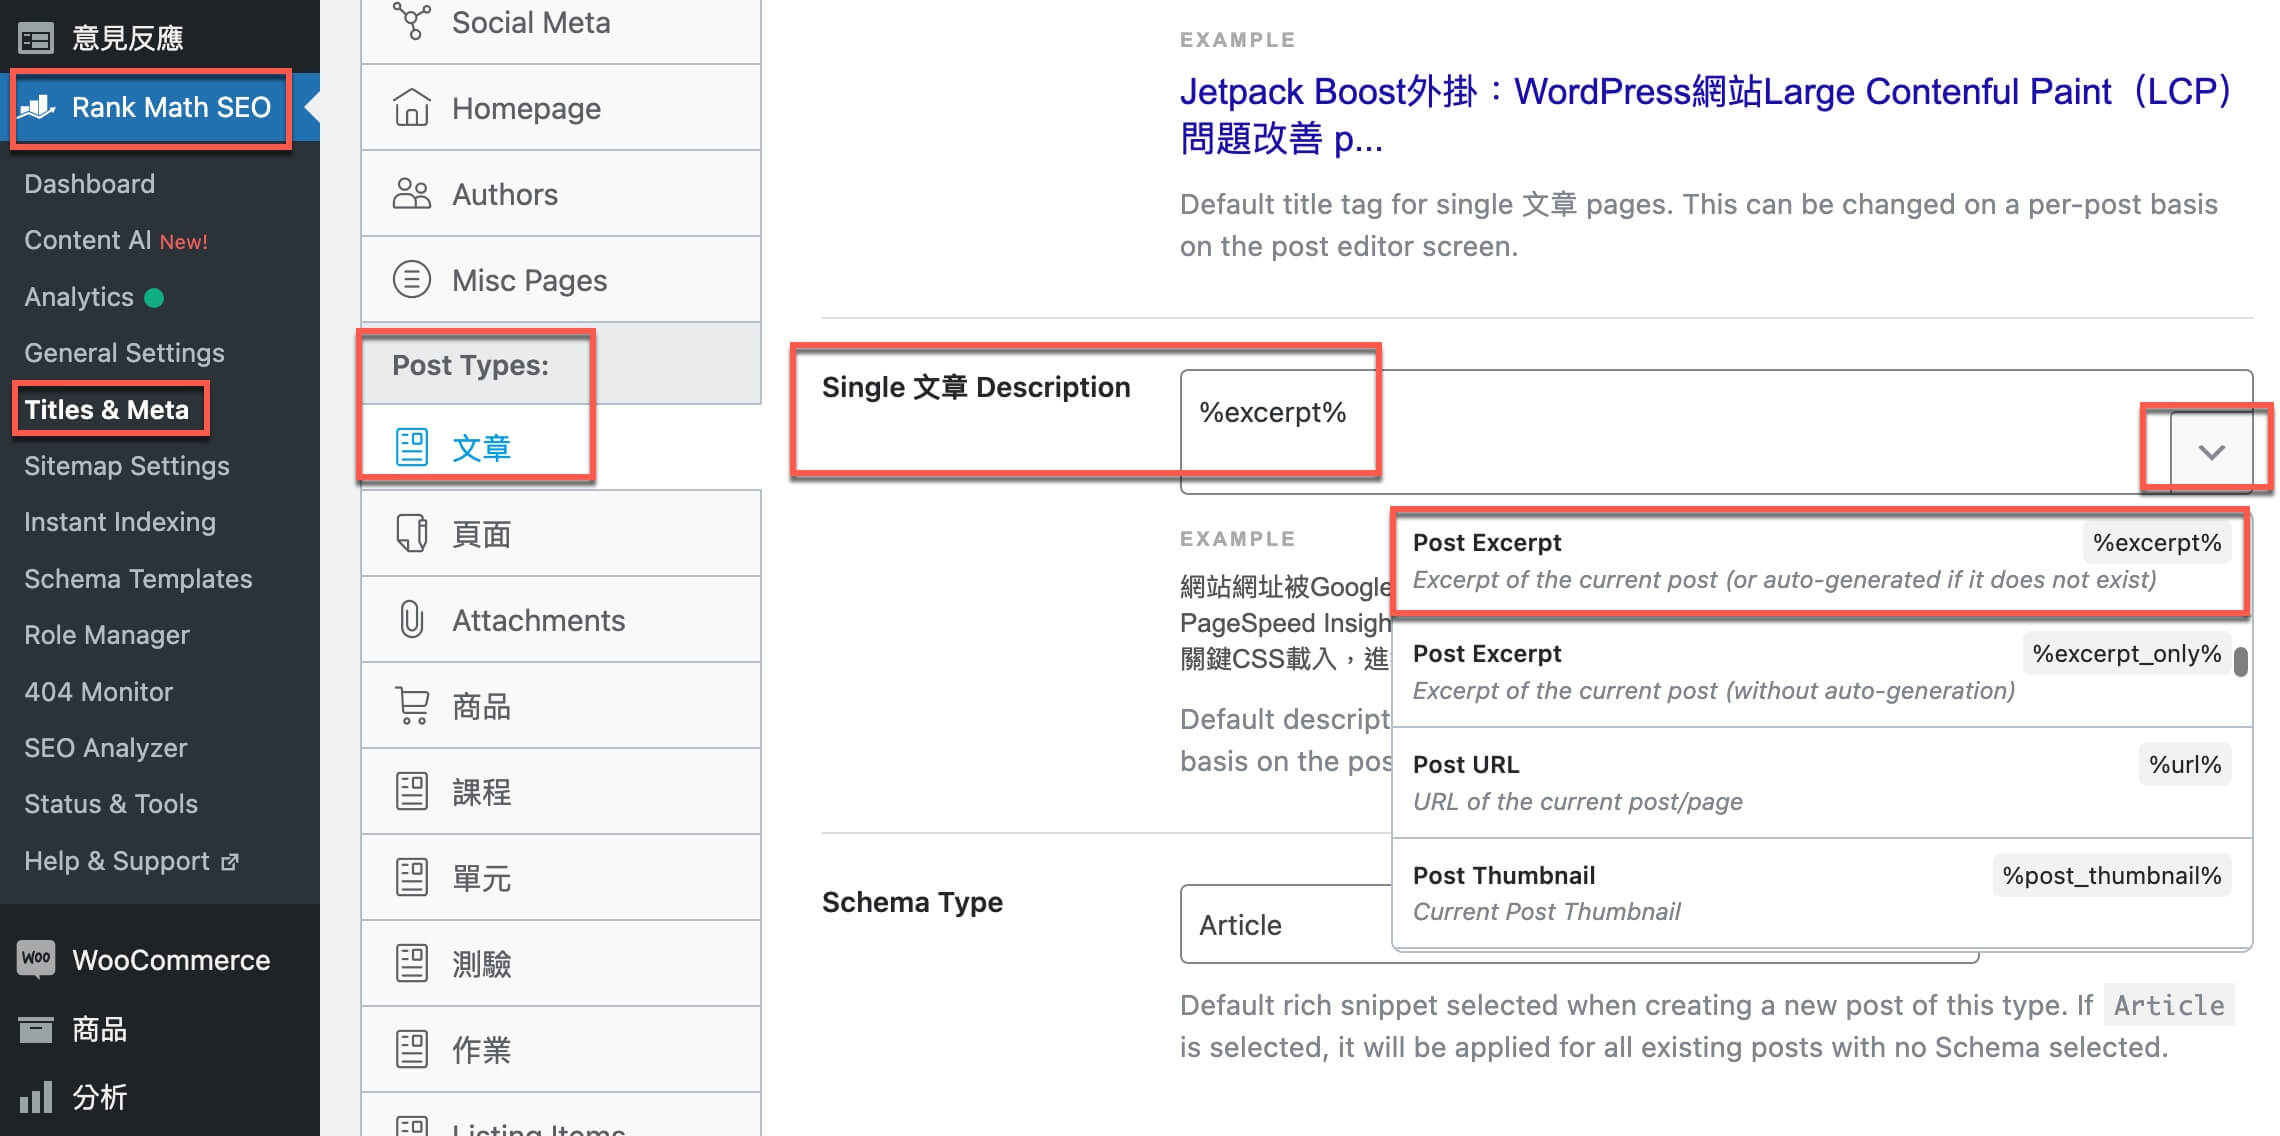Open Role Manager

(107, 635)
